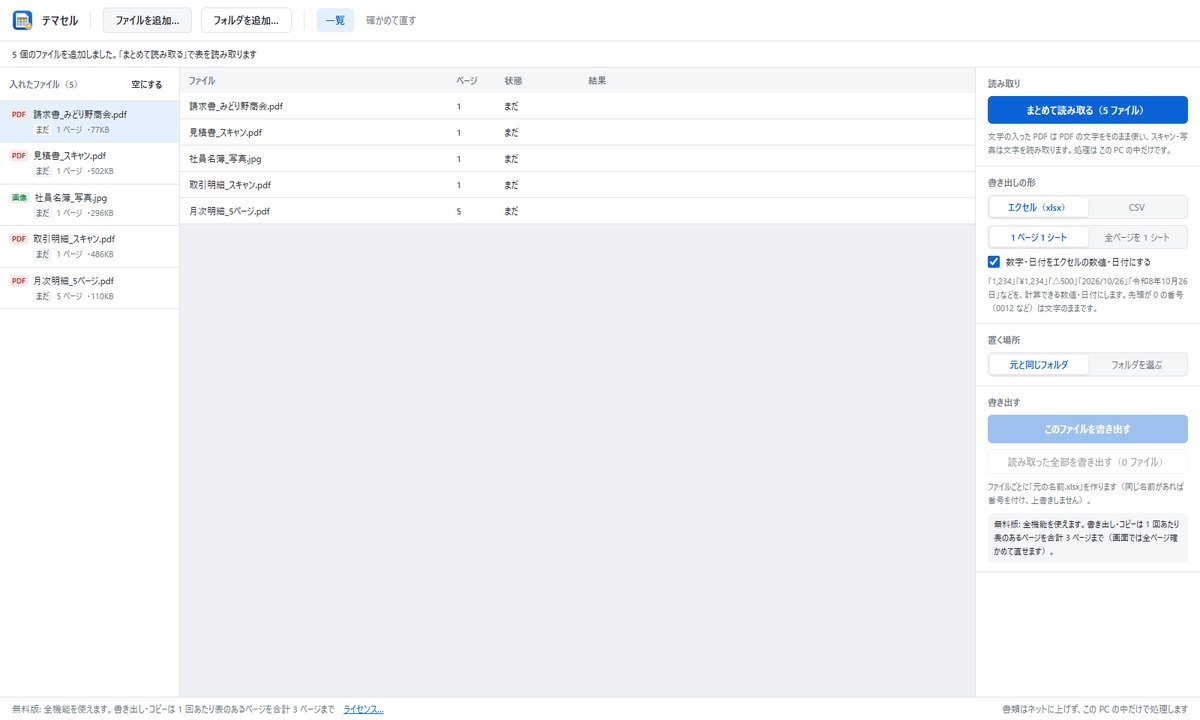The height and width of the screenshot is (720, 1200).
Task: Click the ファイルを追加... button
Action: (x=147, y=20)
